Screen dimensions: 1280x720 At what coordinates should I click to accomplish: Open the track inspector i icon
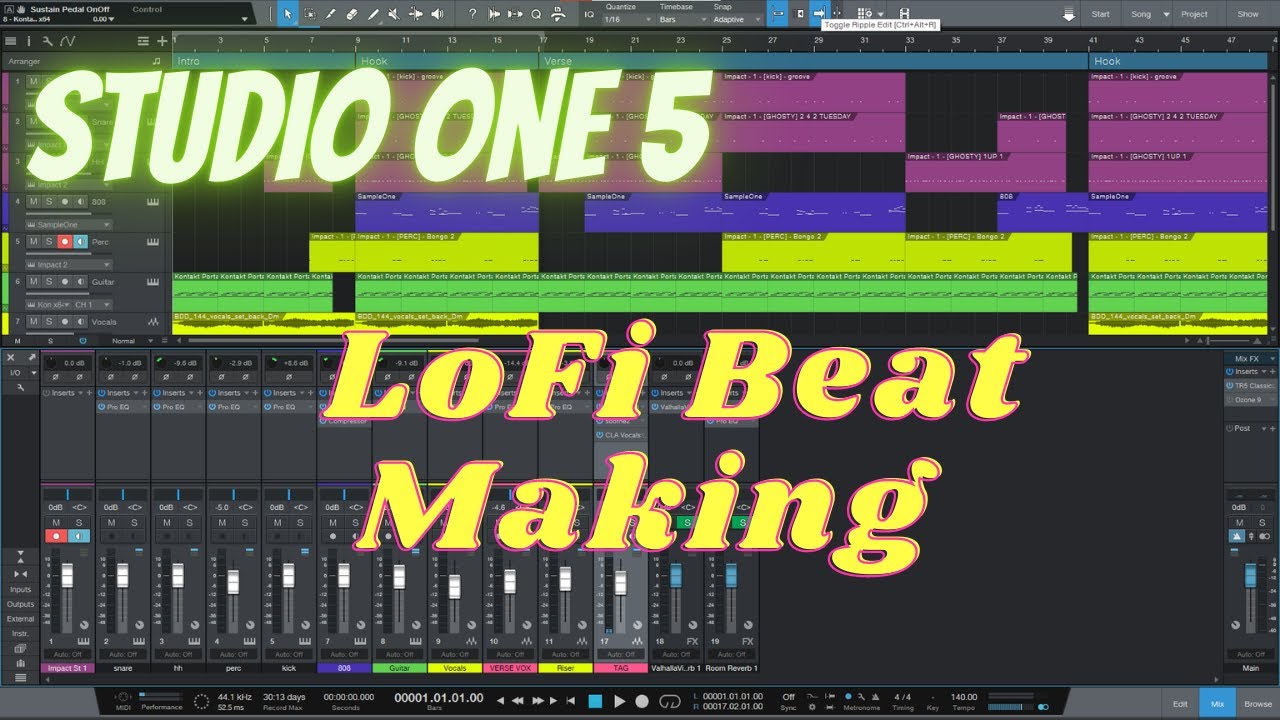tap(28, 41)
